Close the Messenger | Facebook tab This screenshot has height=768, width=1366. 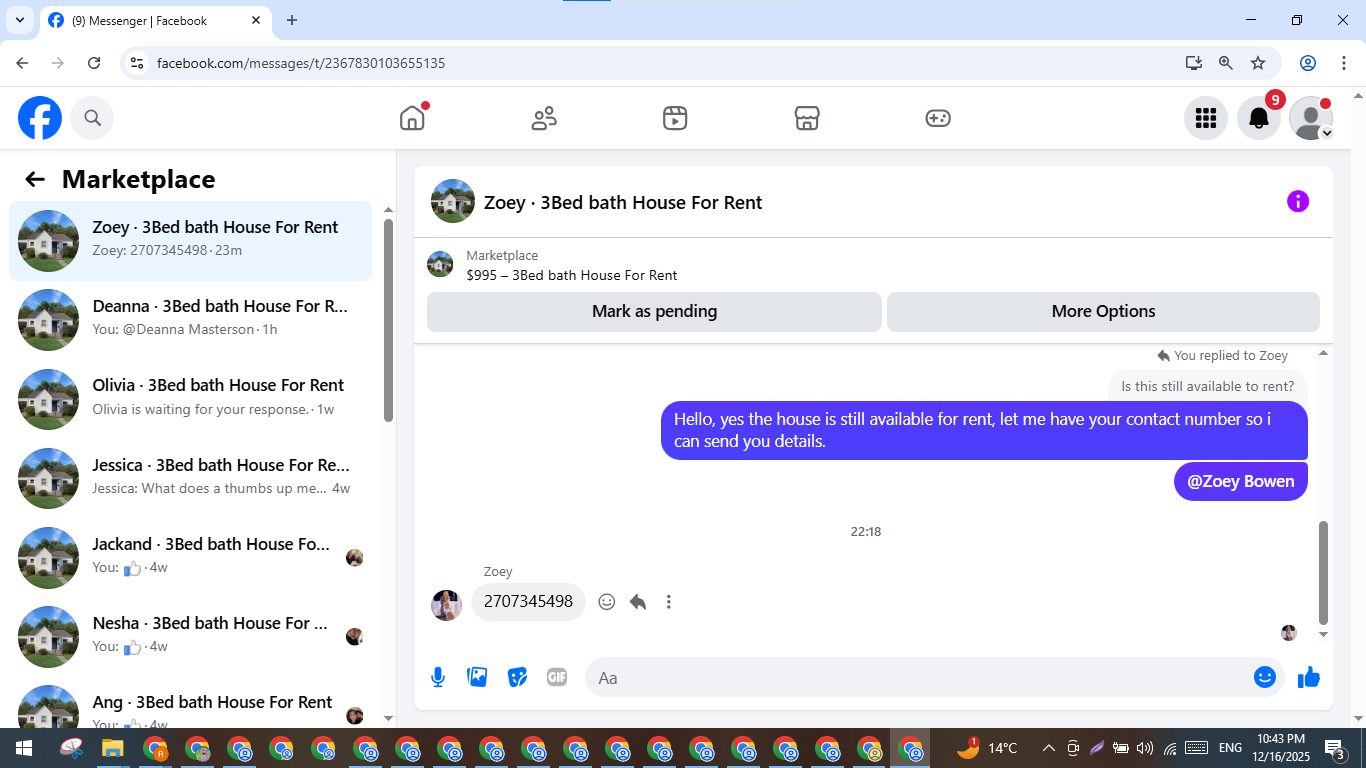tap(256, 20)
